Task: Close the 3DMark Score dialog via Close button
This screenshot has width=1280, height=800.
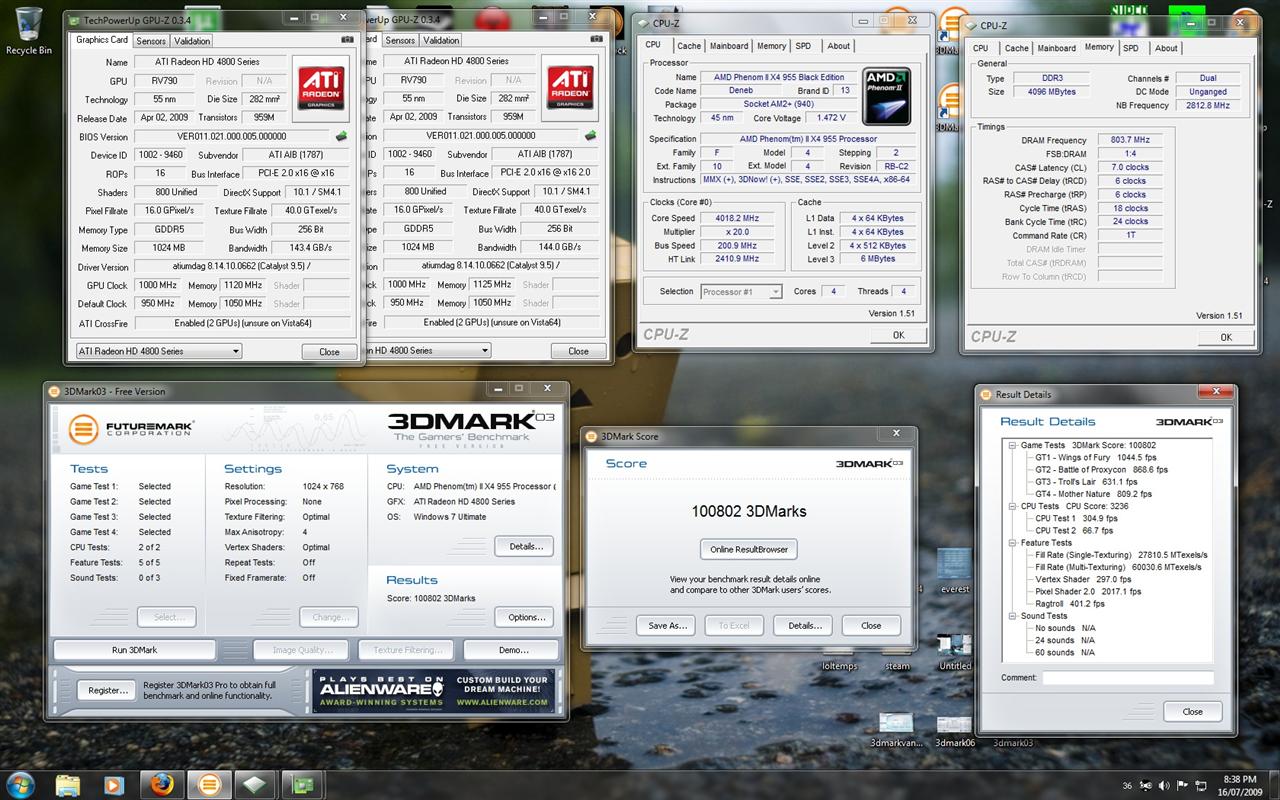Action: tap(871, 626)
